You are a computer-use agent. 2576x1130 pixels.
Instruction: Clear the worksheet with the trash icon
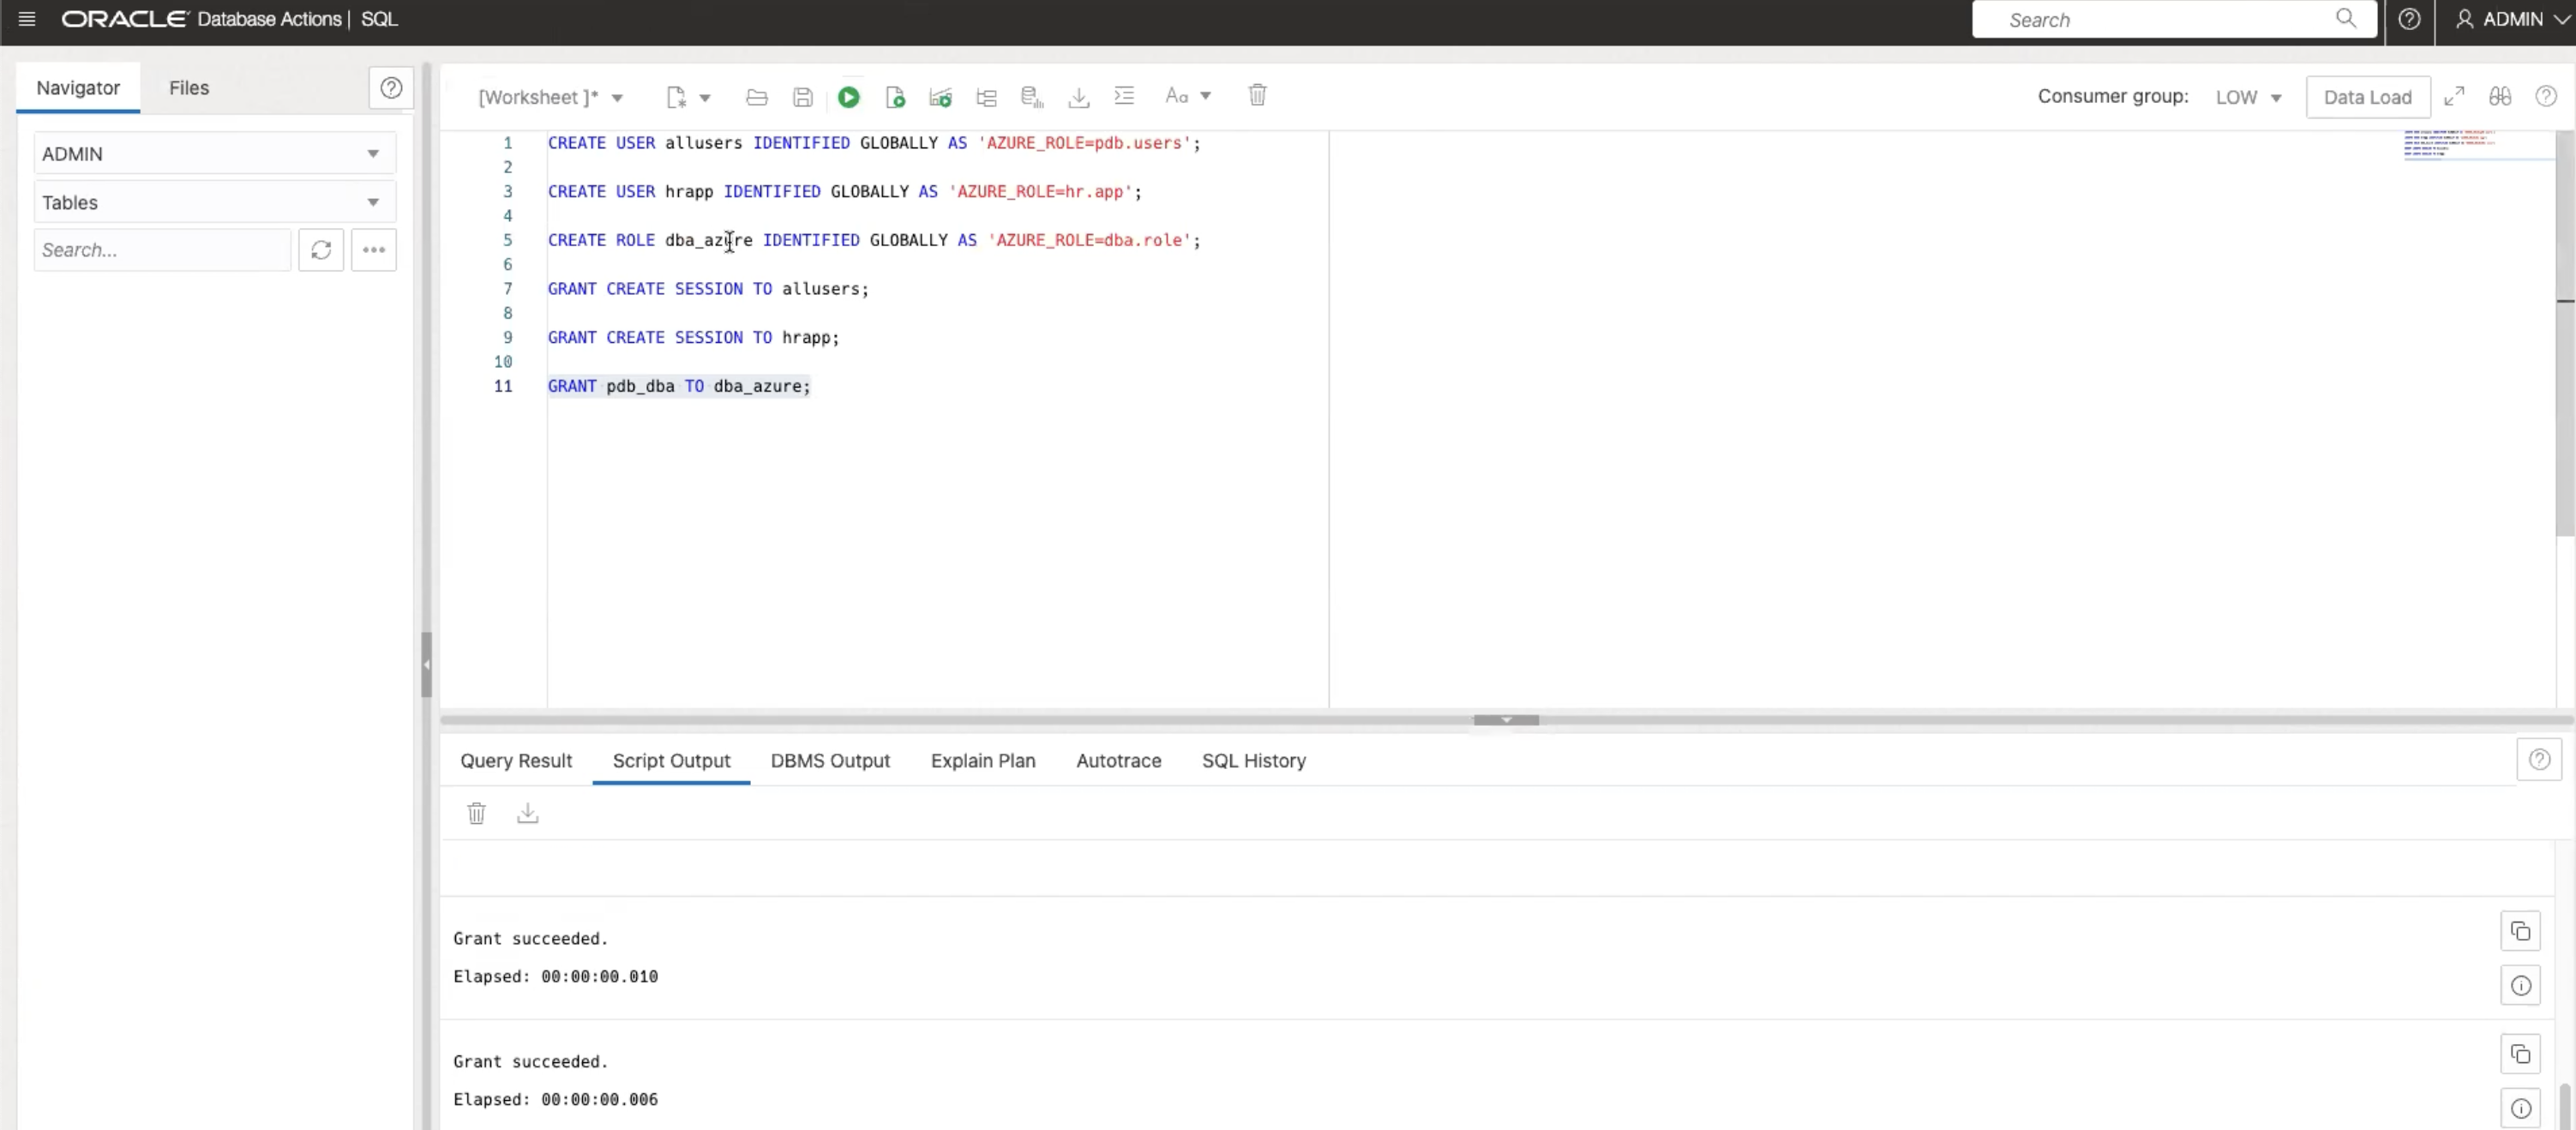1257,95
